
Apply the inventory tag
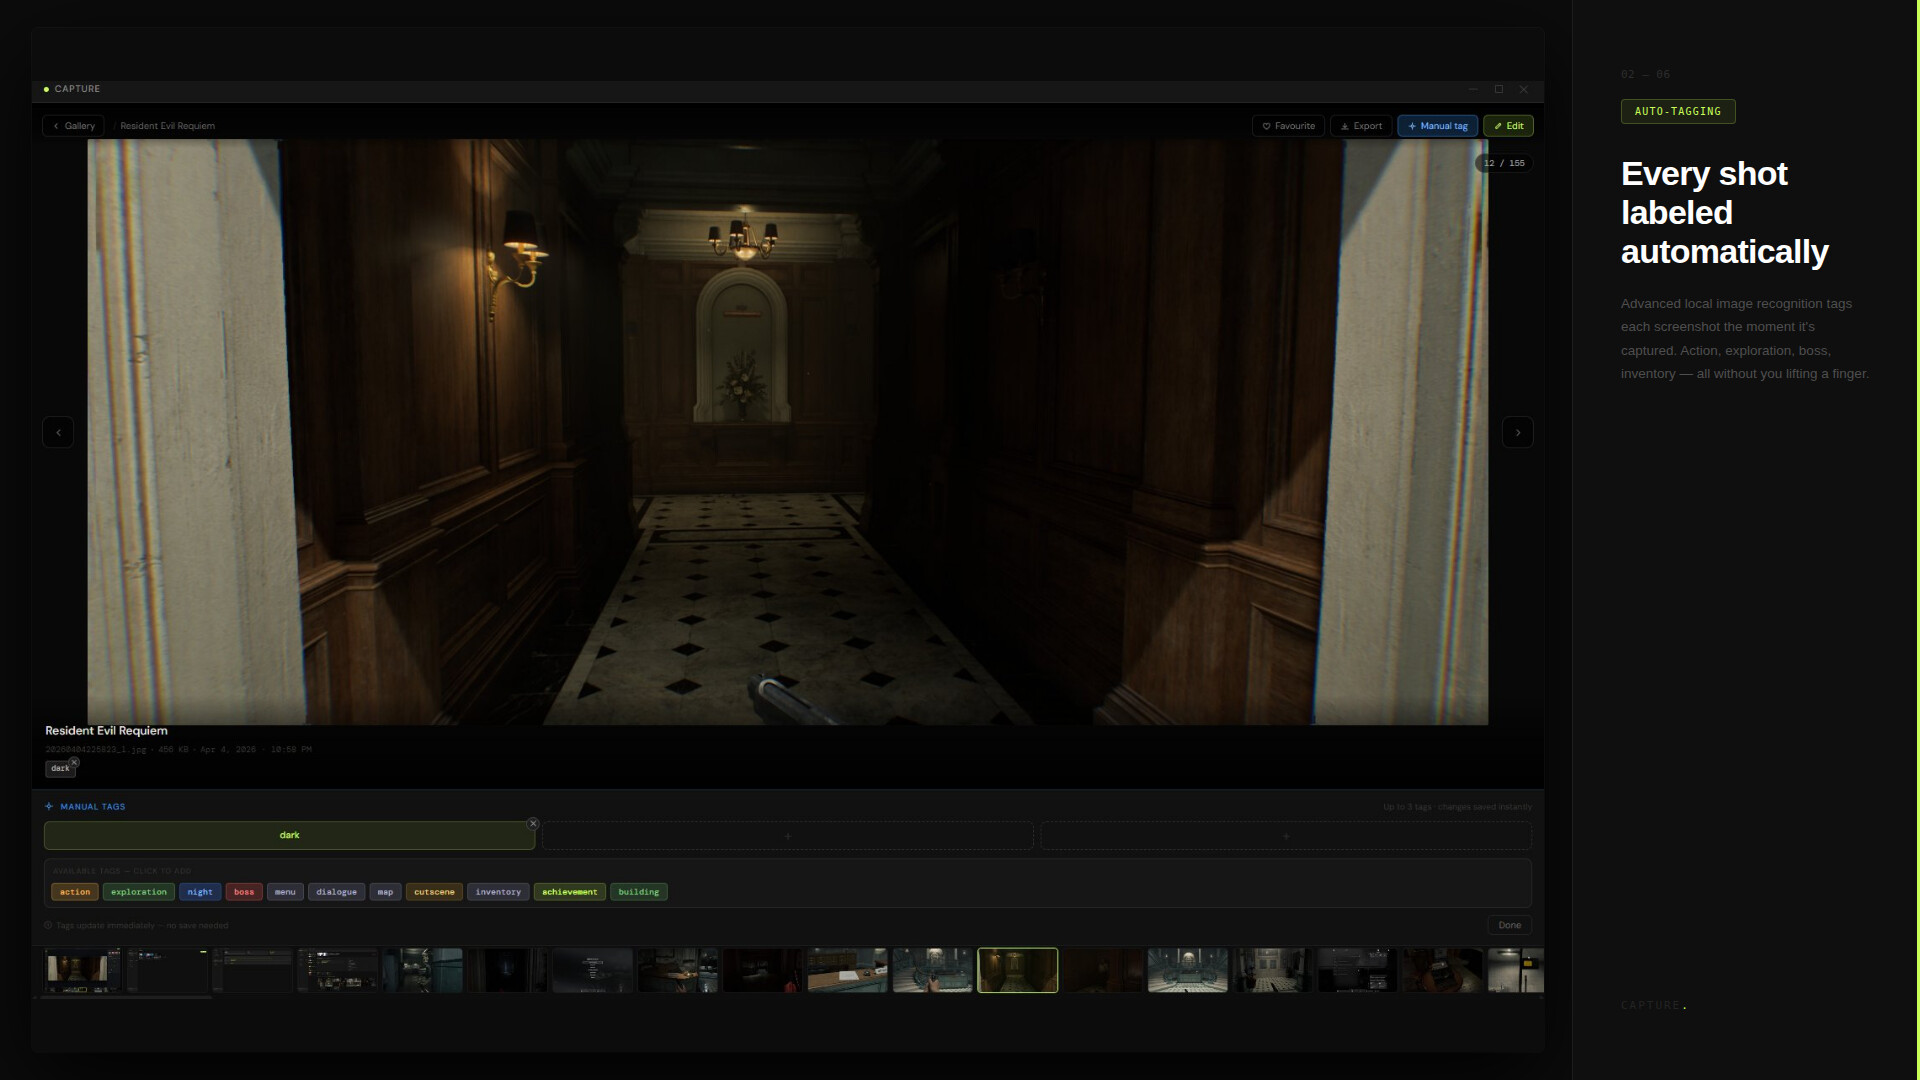(x=498, y=892)
